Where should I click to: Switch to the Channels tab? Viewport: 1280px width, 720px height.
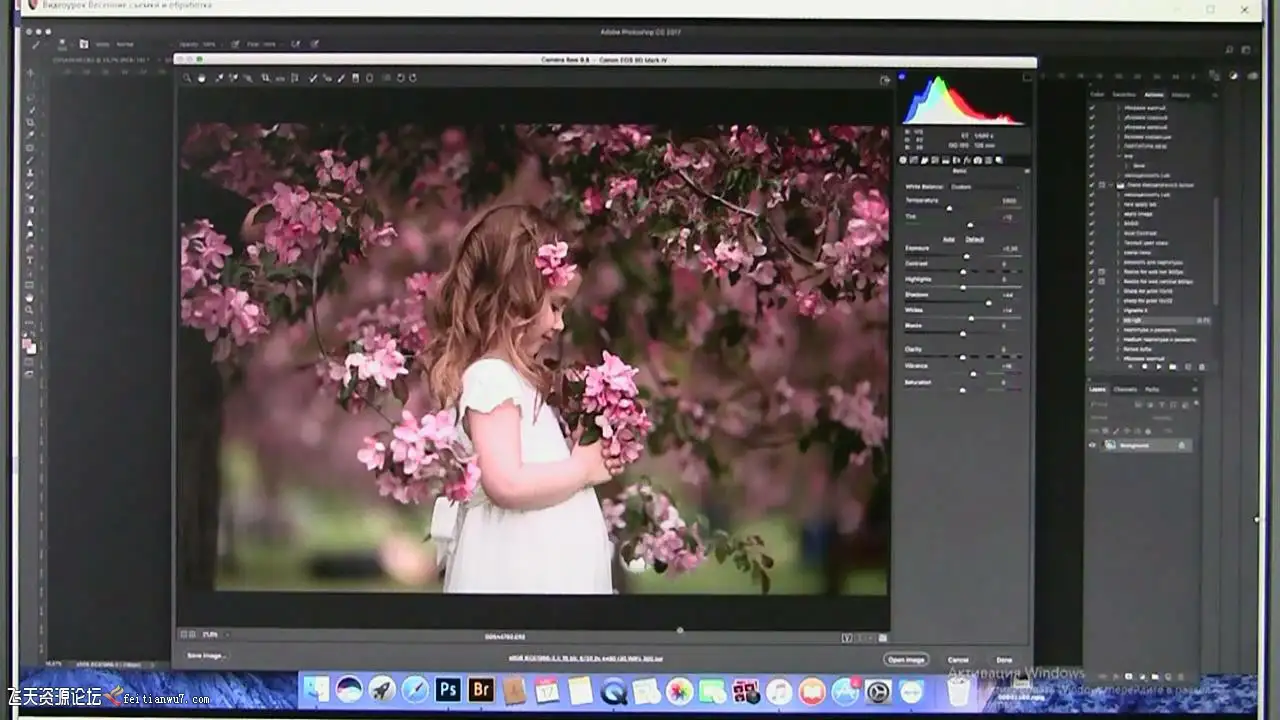point(1125,389)
